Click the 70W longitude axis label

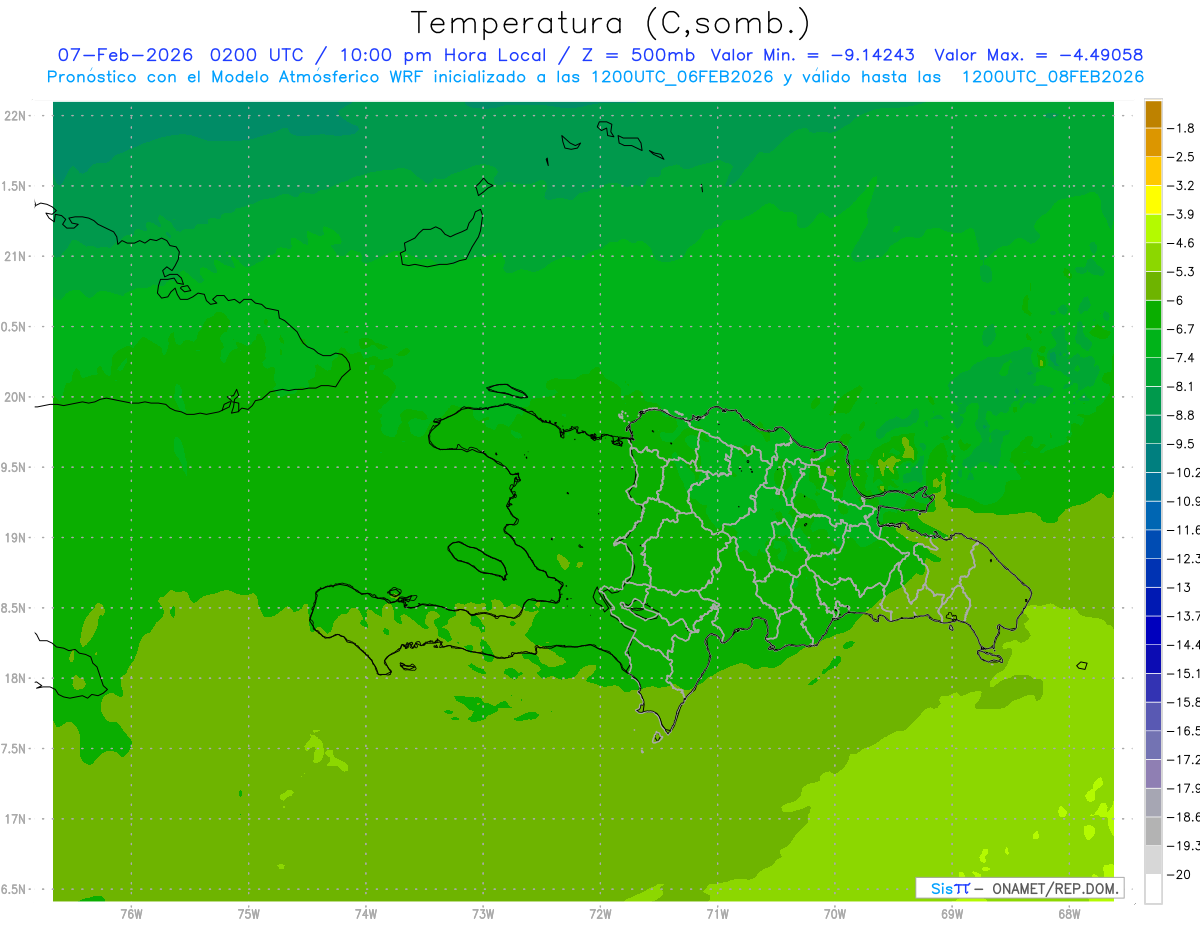[x=835, y=914]
